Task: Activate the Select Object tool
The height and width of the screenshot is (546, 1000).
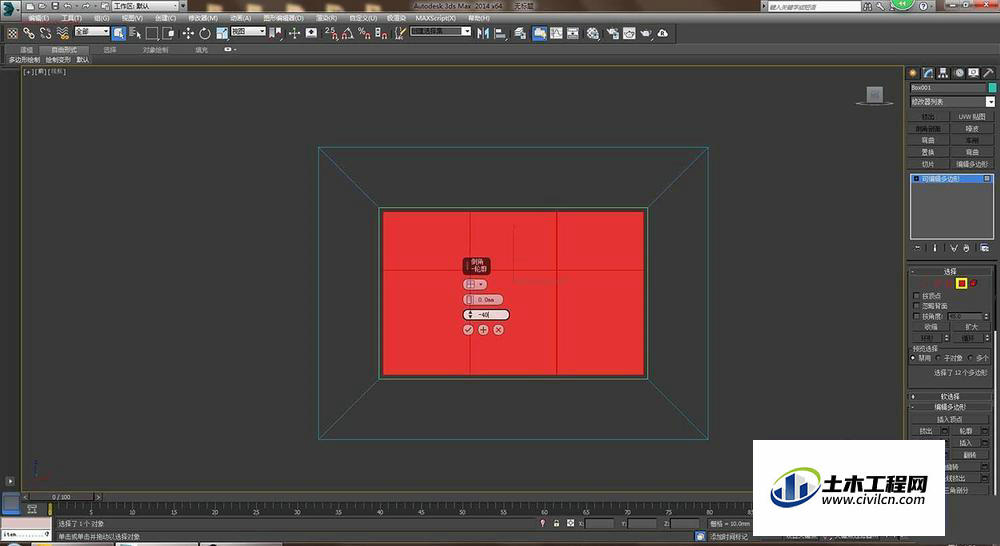Action: click(x=119, y=33)
